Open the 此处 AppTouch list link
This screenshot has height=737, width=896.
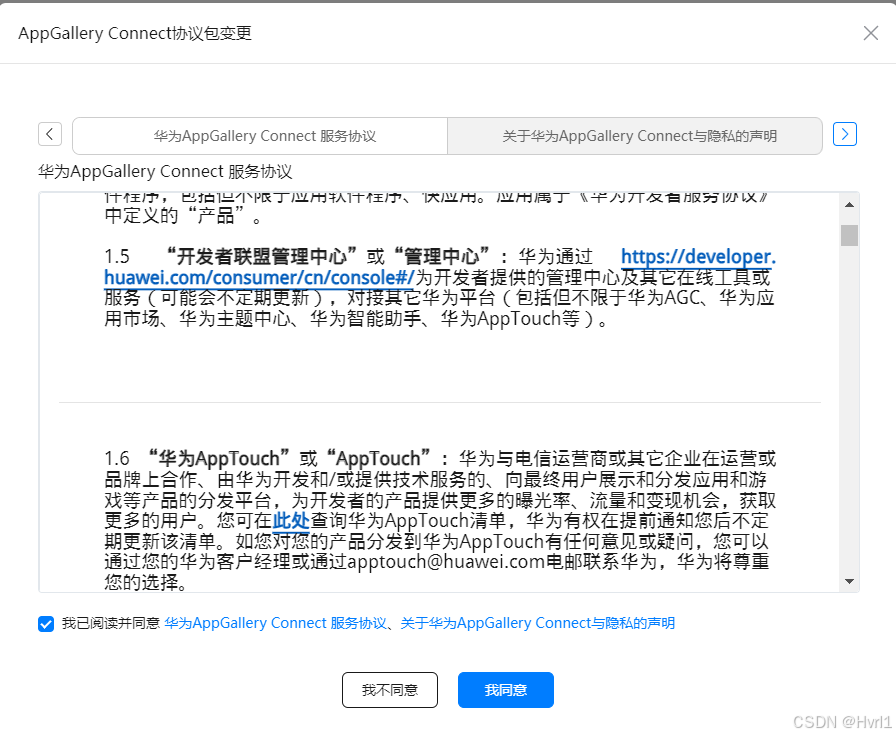[x=291, y=520]
